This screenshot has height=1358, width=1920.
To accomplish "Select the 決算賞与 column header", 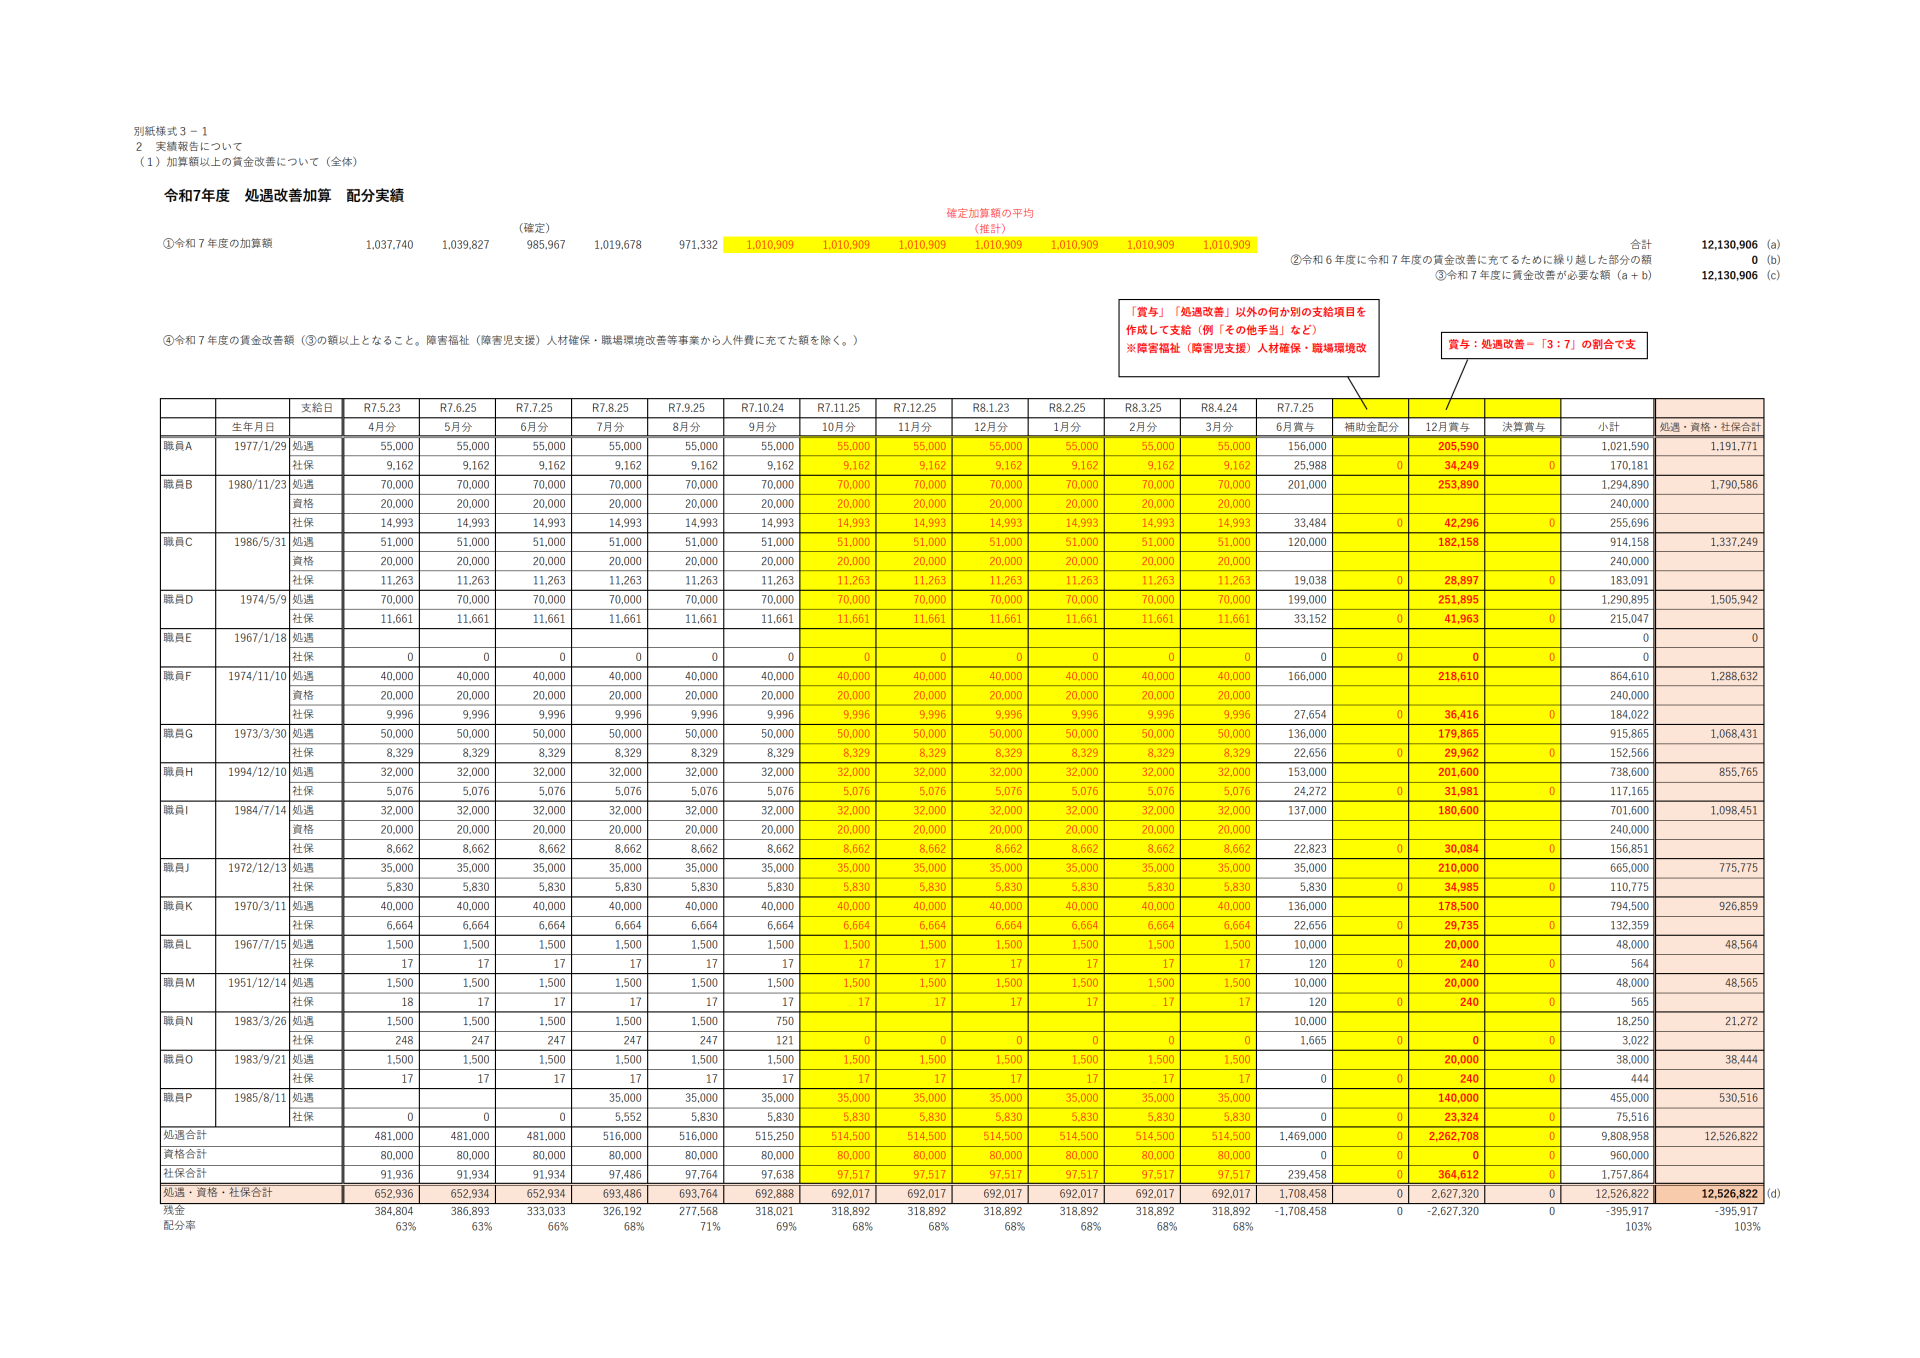I will point(1522,427).
